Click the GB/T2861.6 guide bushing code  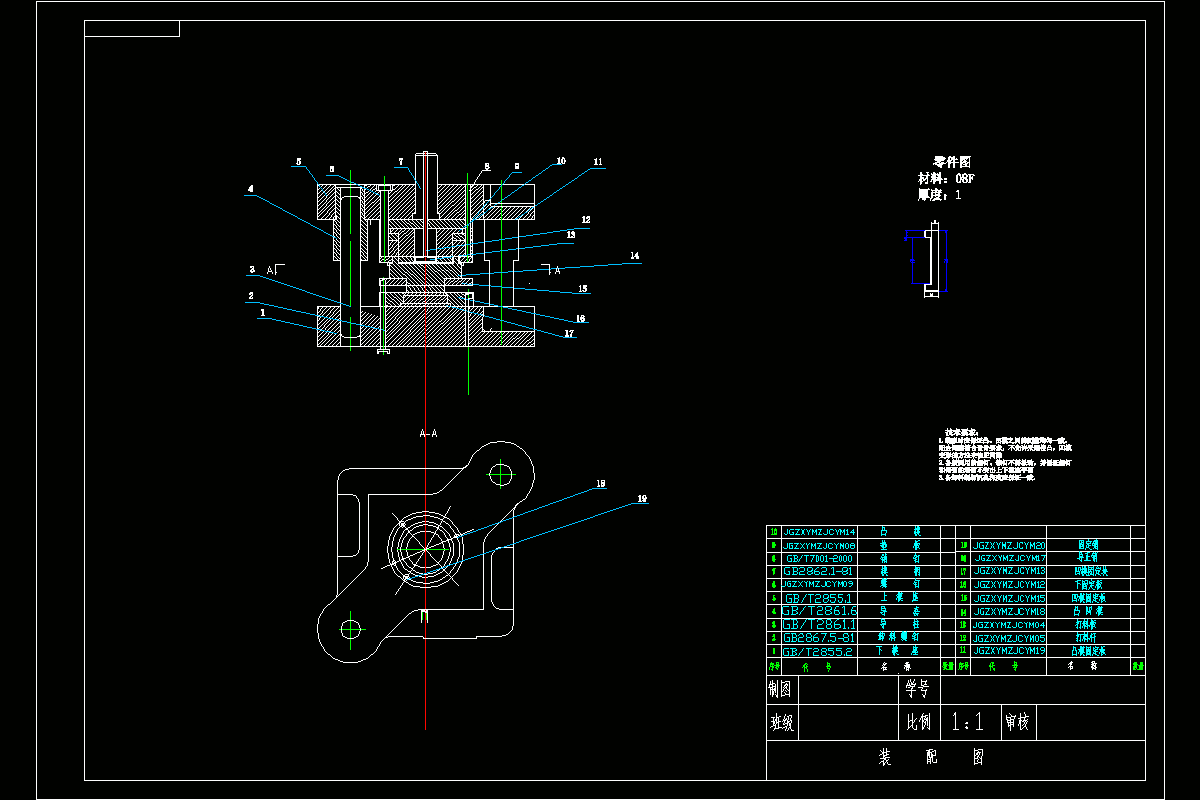819,610
